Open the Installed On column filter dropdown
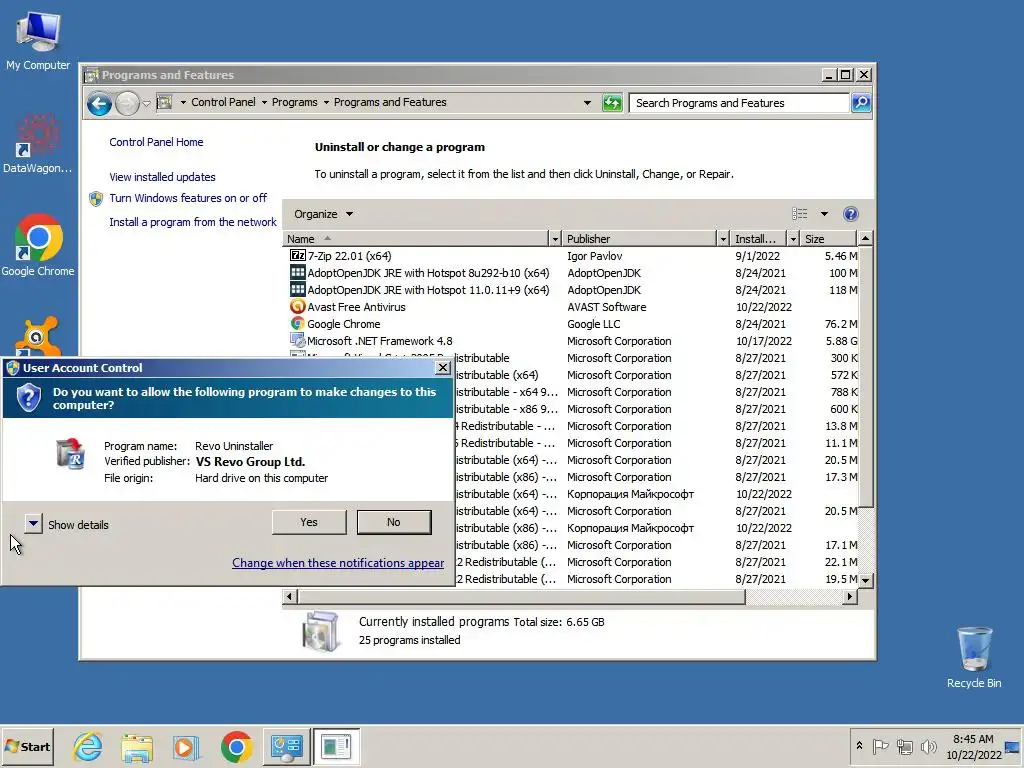1024x768 pixels. click(x=793, y=239)
